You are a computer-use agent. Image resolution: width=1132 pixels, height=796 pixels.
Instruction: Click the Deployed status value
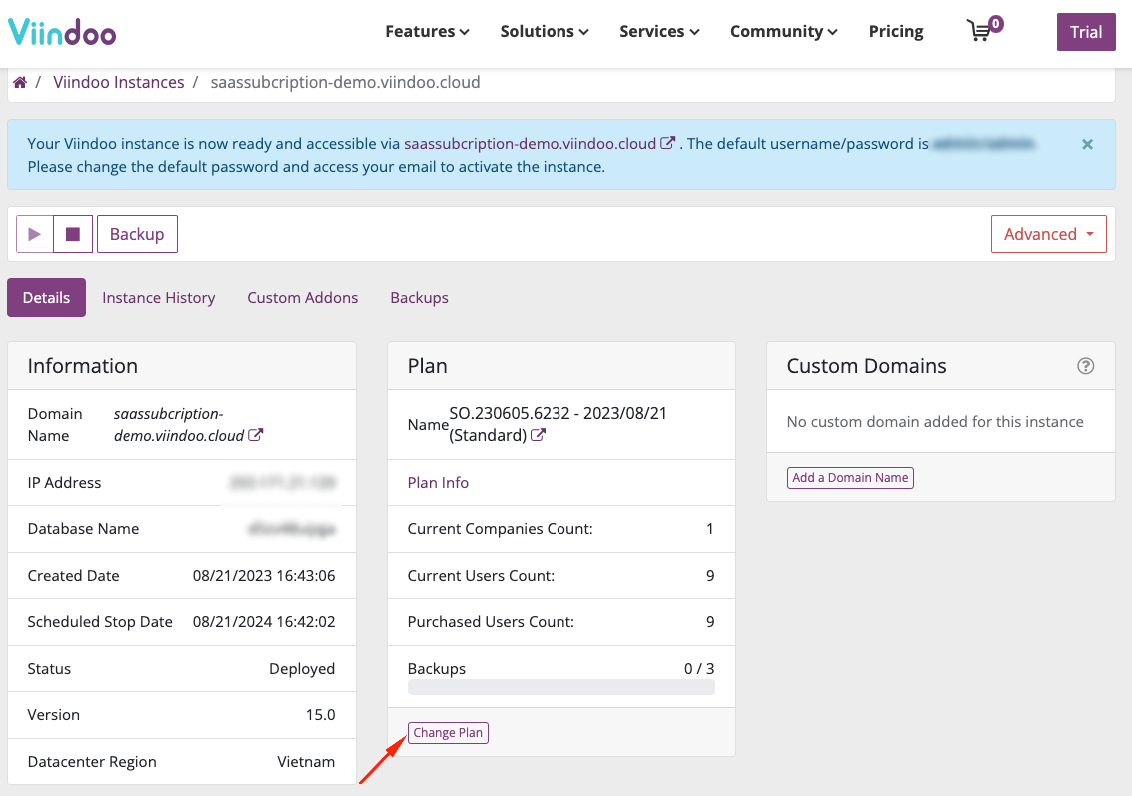point(302,669)
